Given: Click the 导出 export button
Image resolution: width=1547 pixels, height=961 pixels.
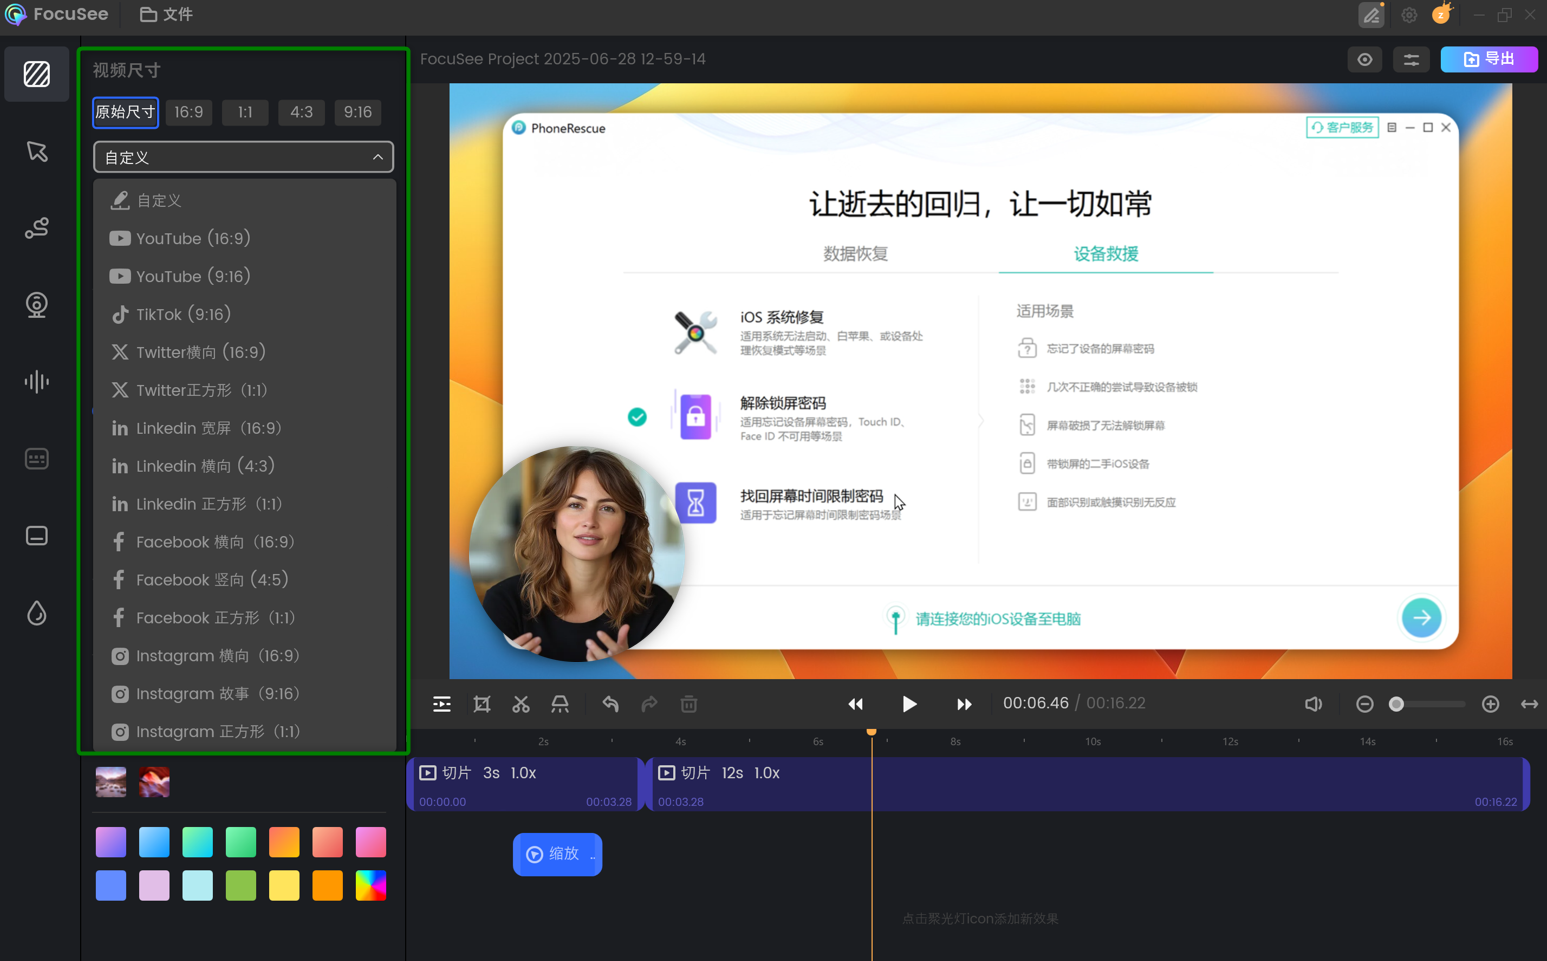Looking at the screenshot, I should point(1489,60).
